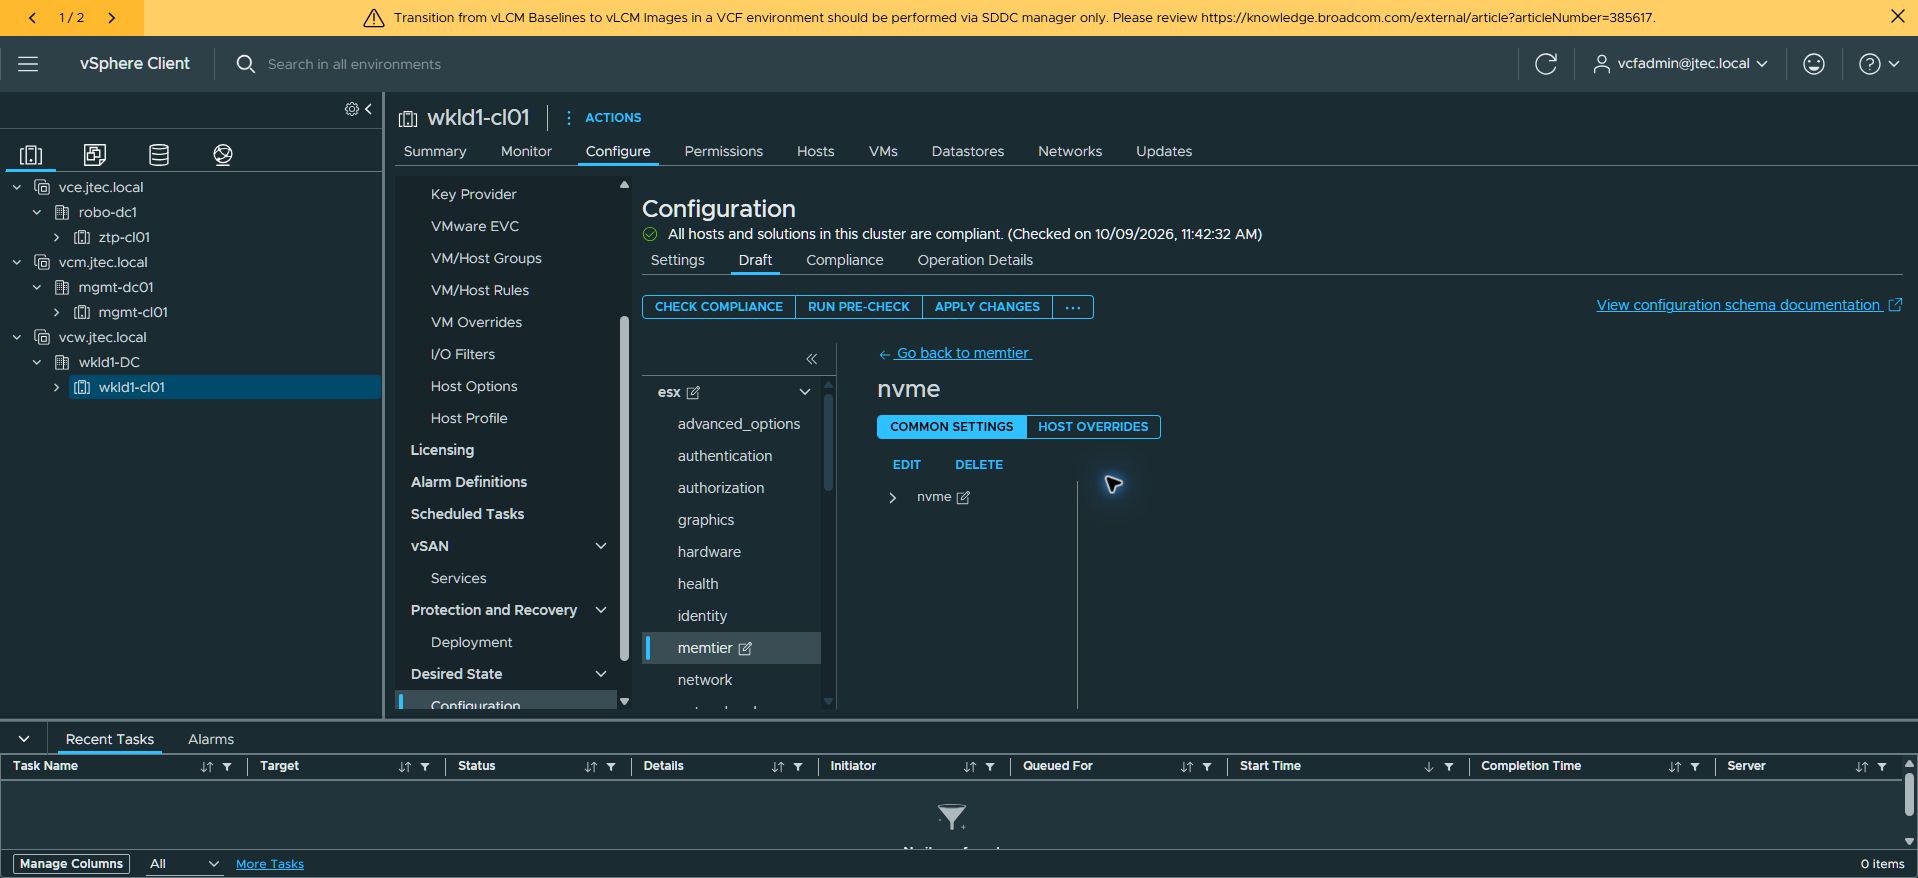This screenshot has width=1918, height=878.
Task: Collapse the vce.jtec.local vCenter node
Action: pyautogui.click(x=17, y=187)
